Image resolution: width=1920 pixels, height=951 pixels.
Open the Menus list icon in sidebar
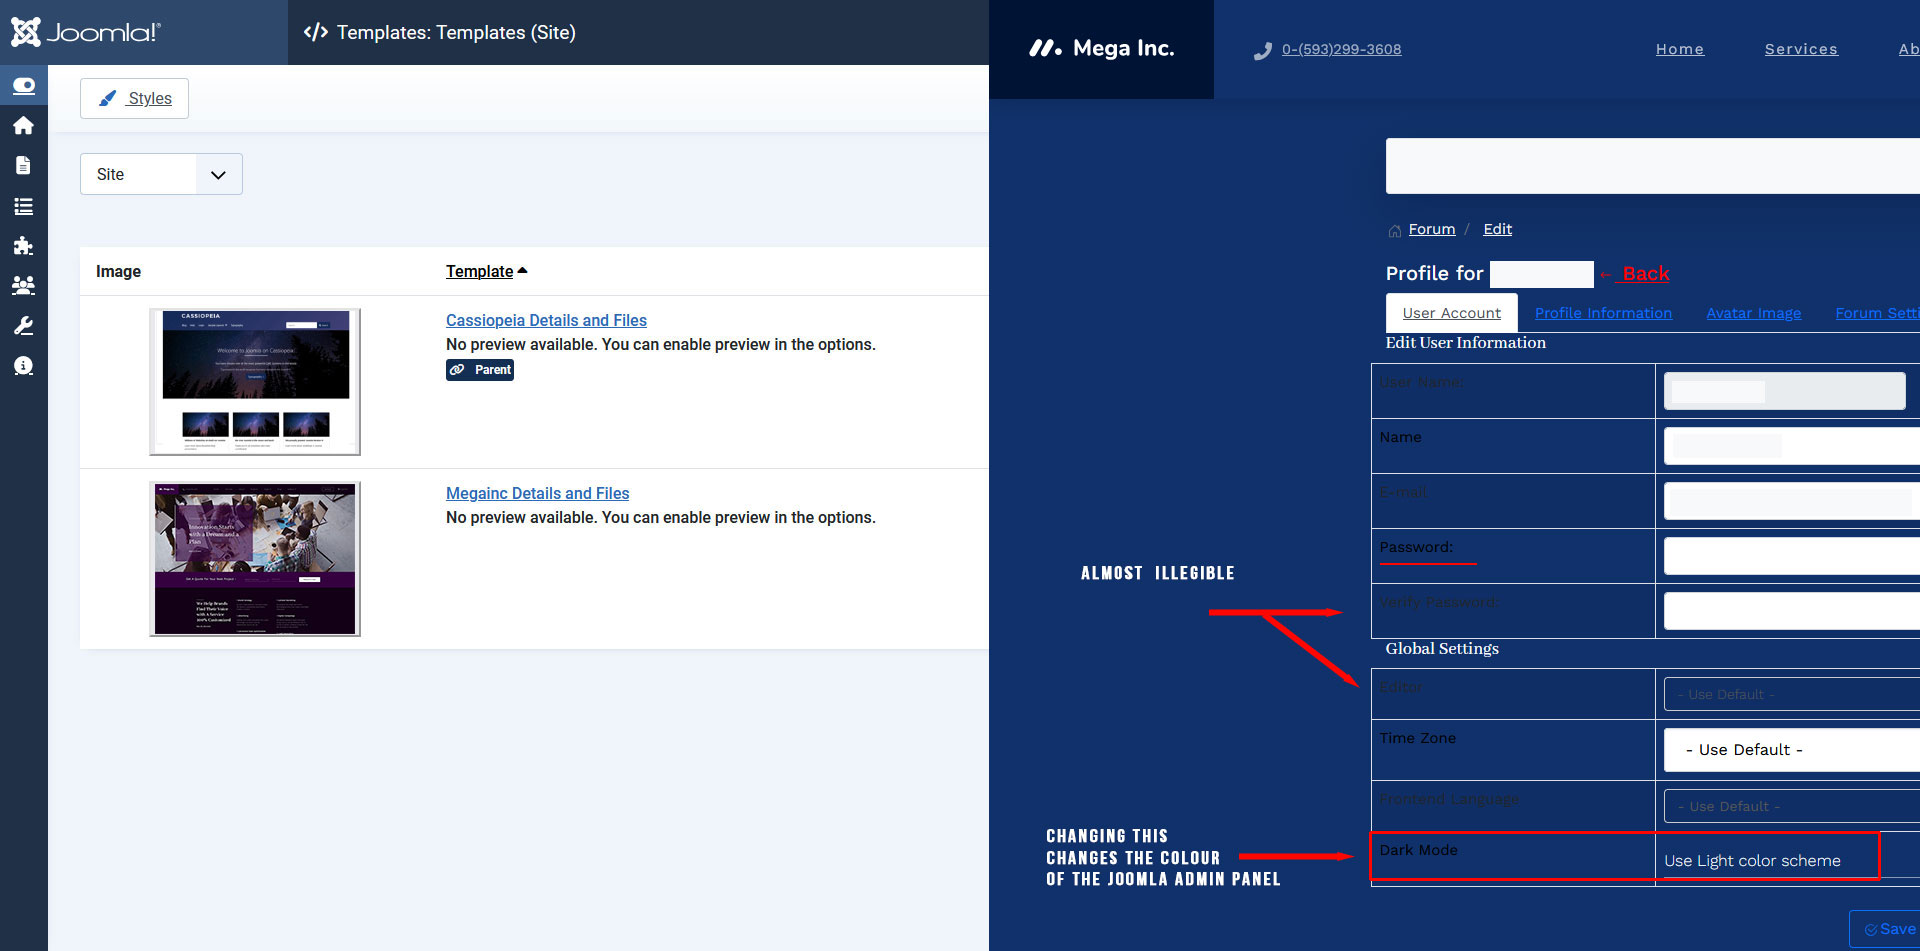pyautogui.click(x=23, y=207)
